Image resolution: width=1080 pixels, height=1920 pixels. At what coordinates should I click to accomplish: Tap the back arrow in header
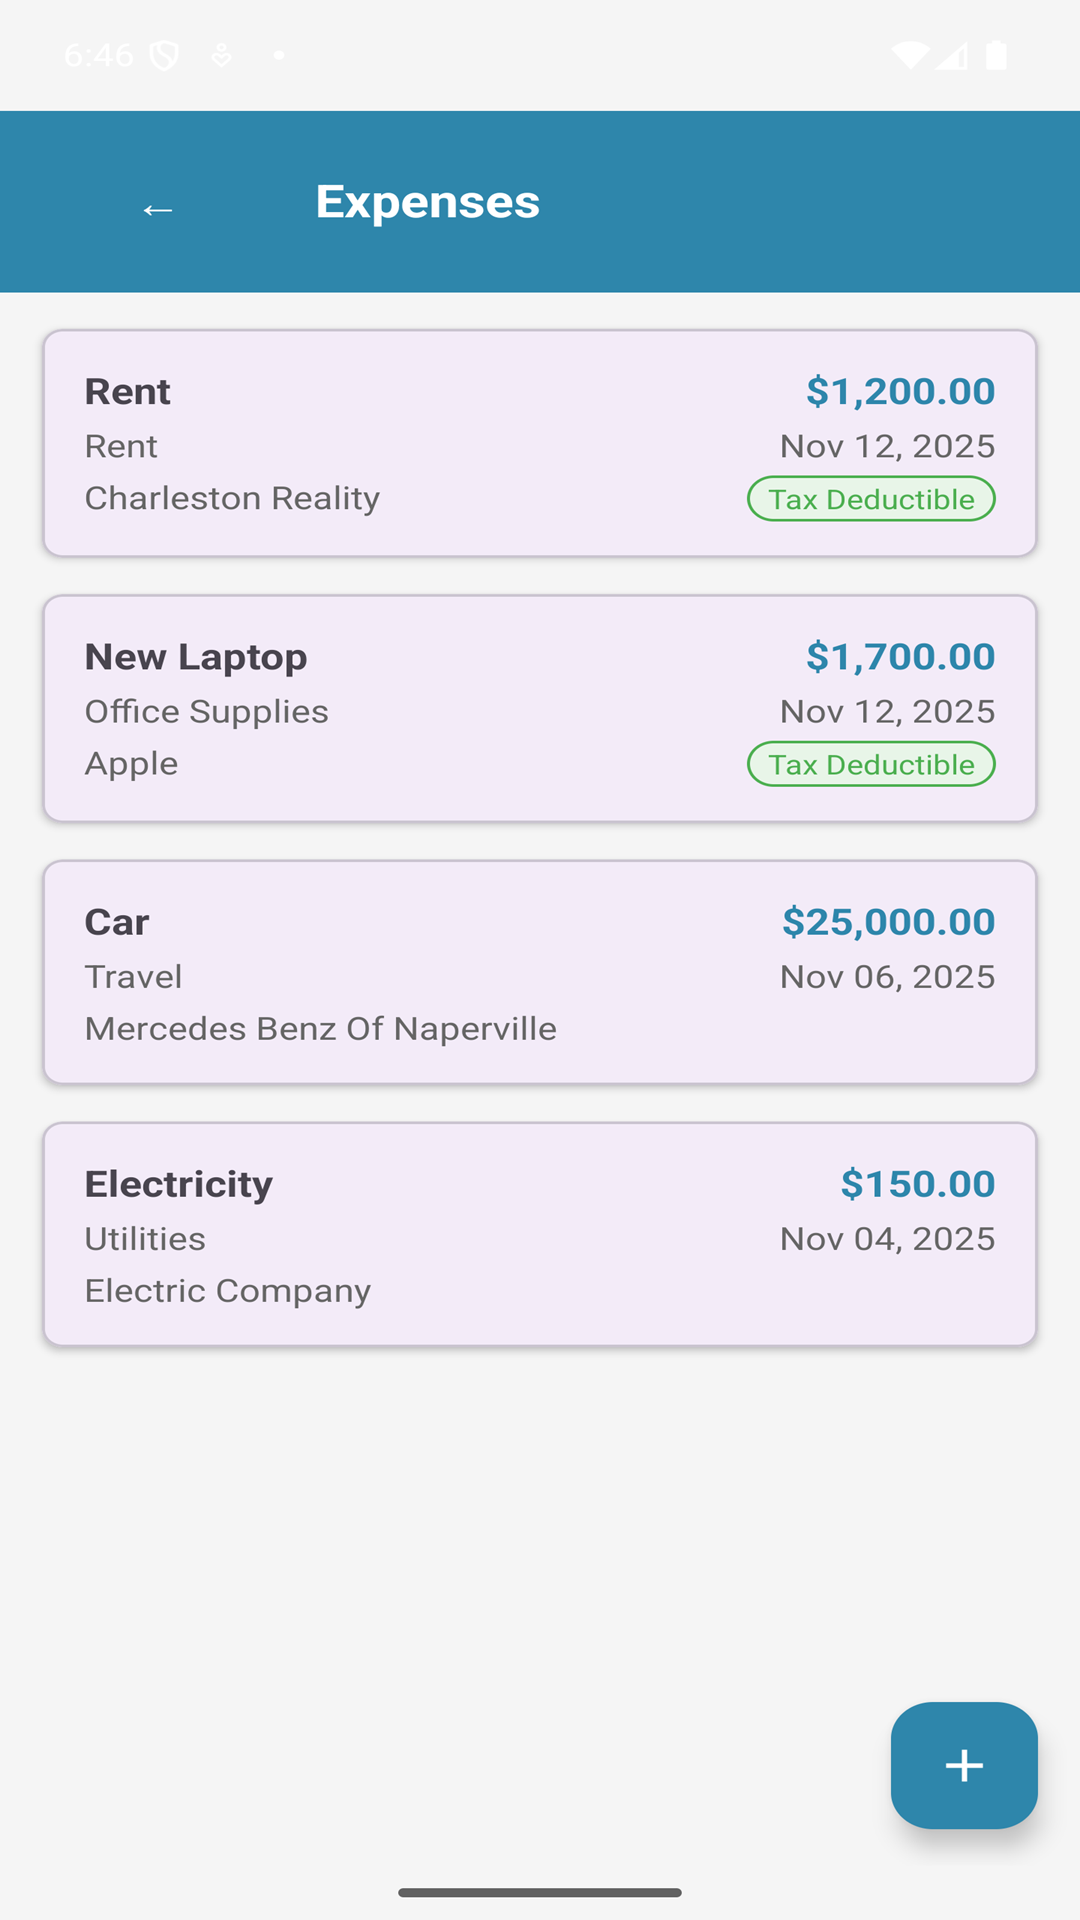click(158, 209)
